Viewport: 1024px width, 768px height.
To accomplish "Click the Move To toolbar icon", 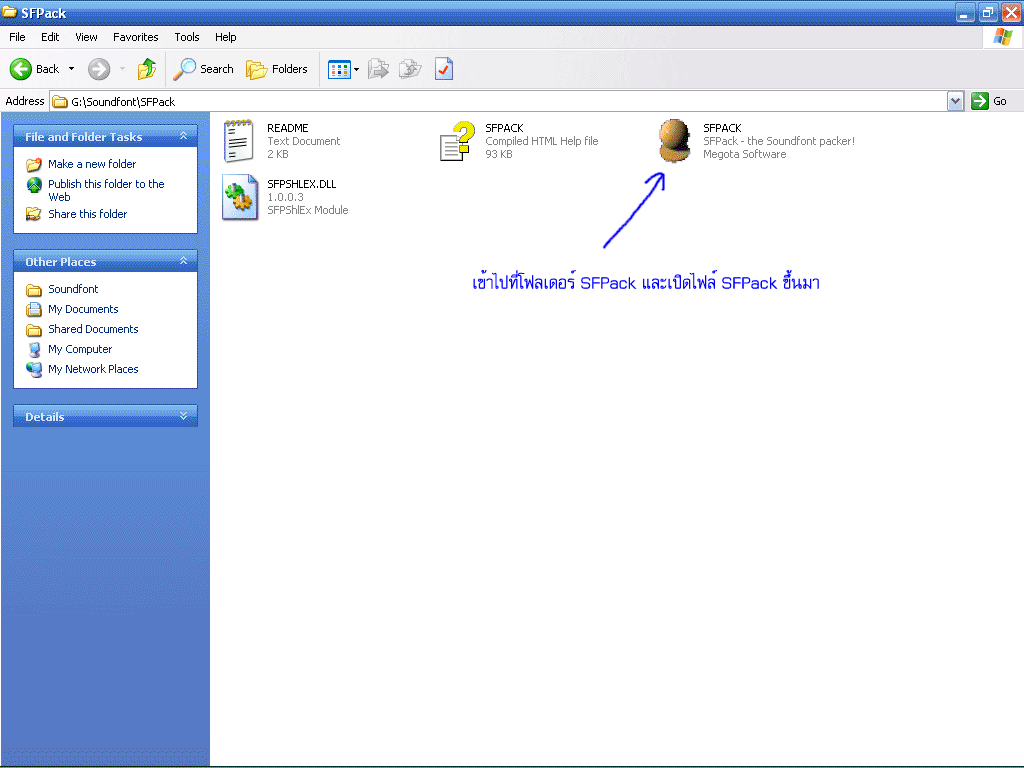I will point(378,69).
